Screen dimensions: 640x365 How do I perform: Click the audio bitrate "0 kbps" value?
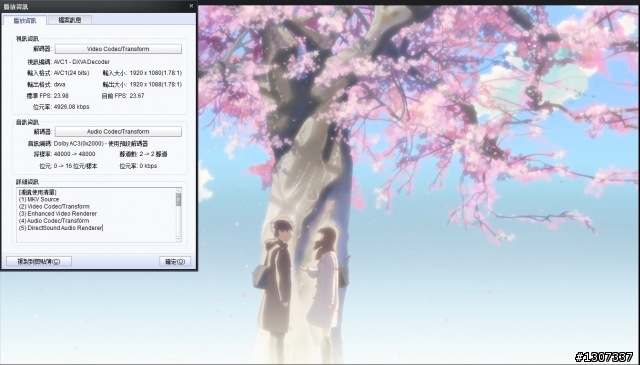click(148, 166)
